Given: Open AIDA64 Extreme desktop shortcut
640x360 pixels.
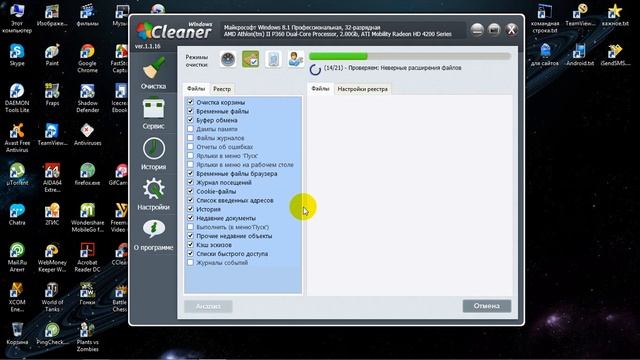Looking at the screenshot, I should pyautogui.click(x=52, y=178).
